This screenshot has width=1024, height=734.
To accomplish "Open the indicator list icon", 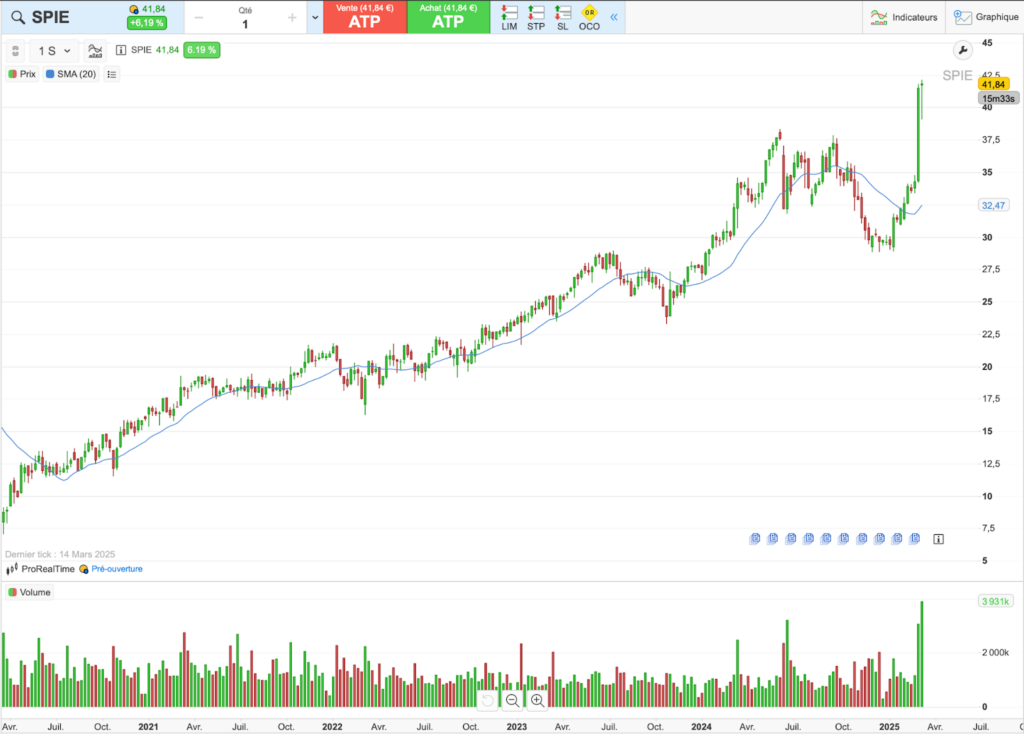I will point(112,74).
